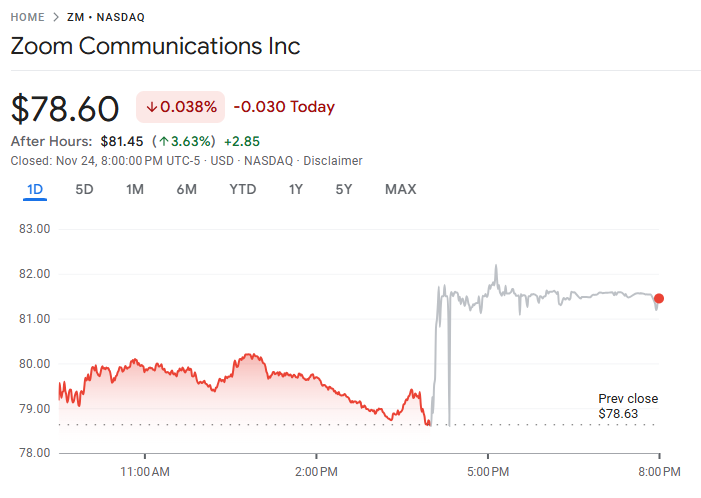Switch to the YTD tab
The image size is (701, 498).
(243, 189)
